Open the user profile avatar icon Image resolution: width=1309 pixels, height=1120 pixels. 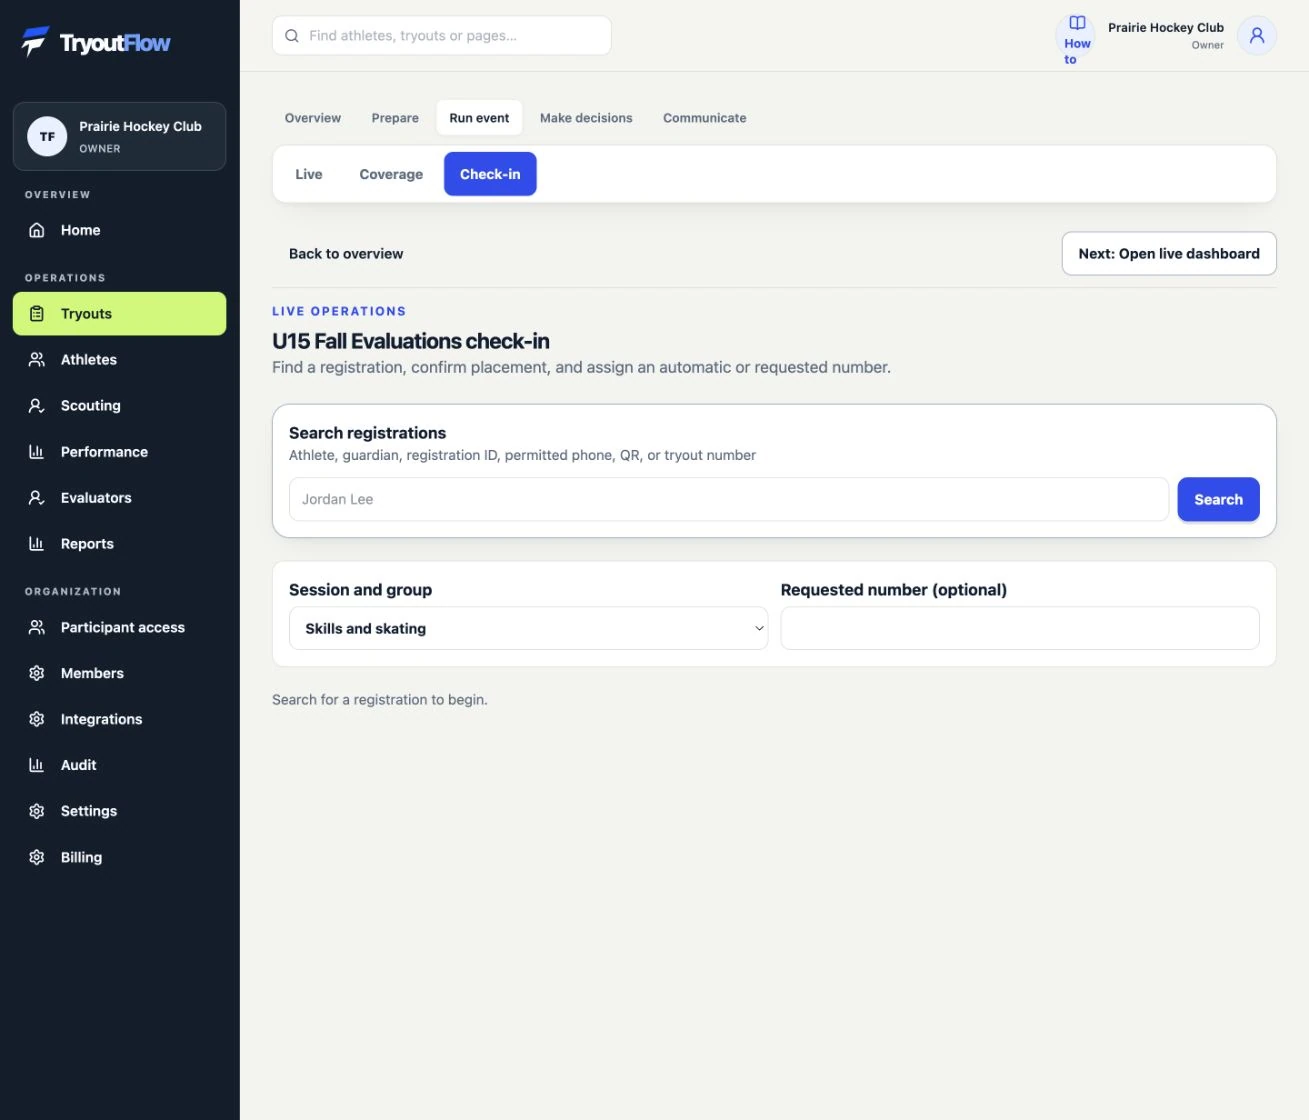1257,36
